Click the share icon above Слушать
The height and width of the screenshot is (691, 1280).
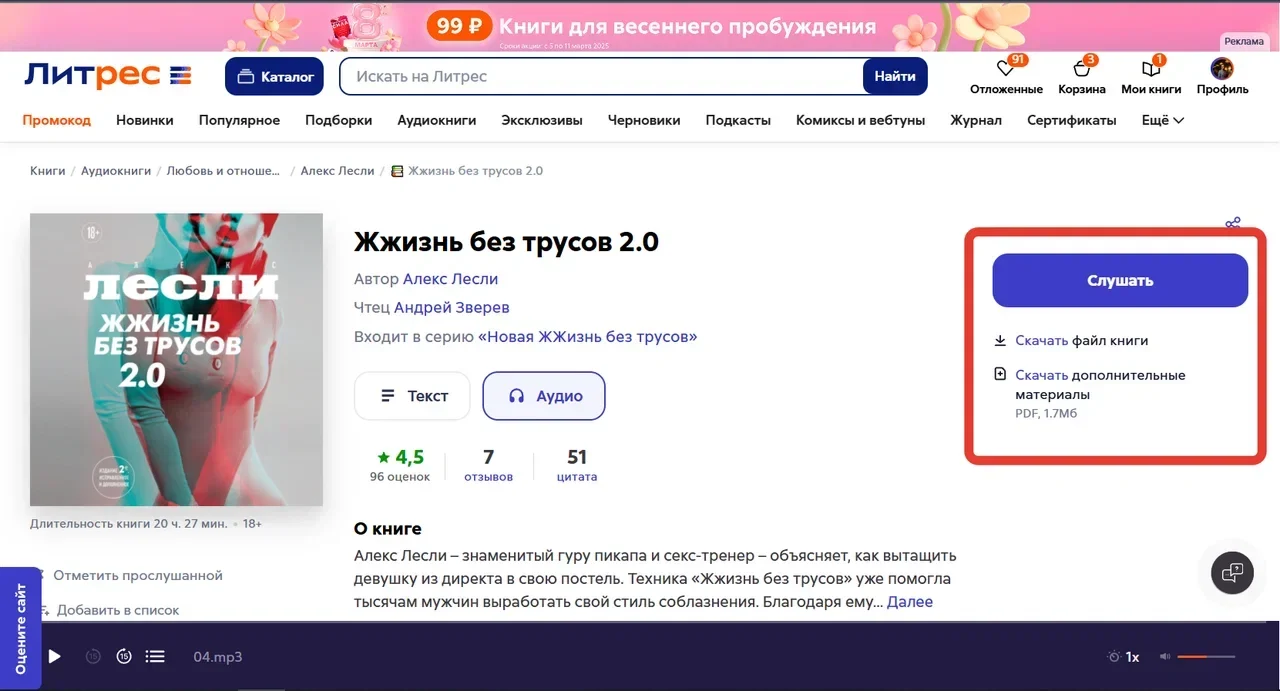coord(1233,223)
